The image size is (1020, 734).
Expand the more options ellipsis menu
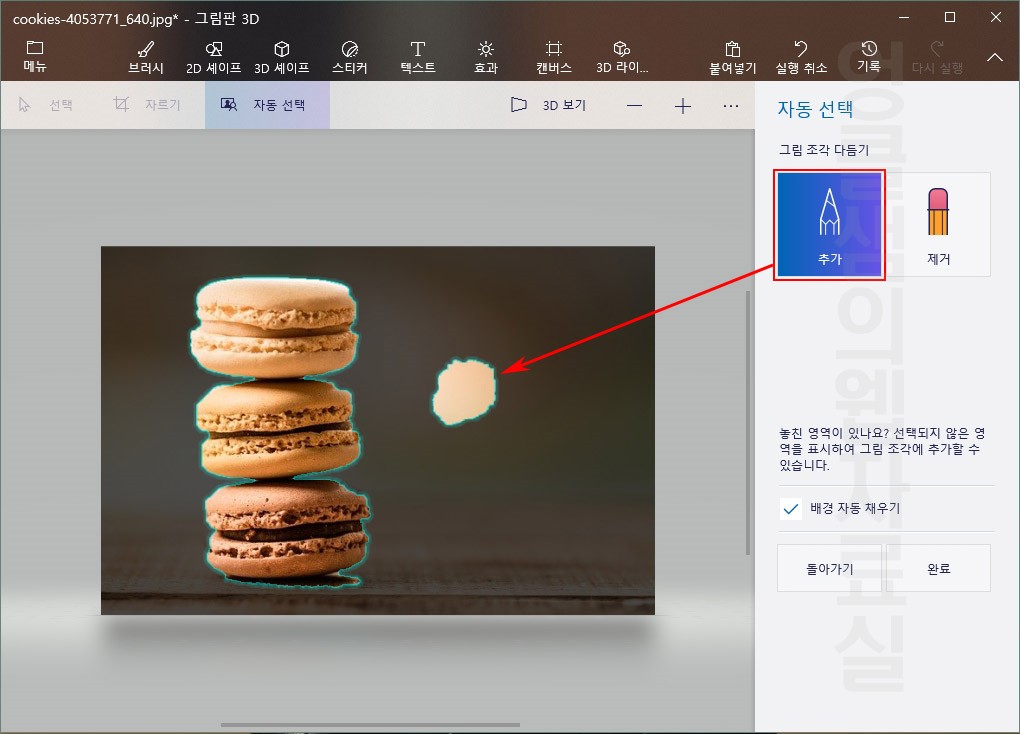tap(731, 104)
